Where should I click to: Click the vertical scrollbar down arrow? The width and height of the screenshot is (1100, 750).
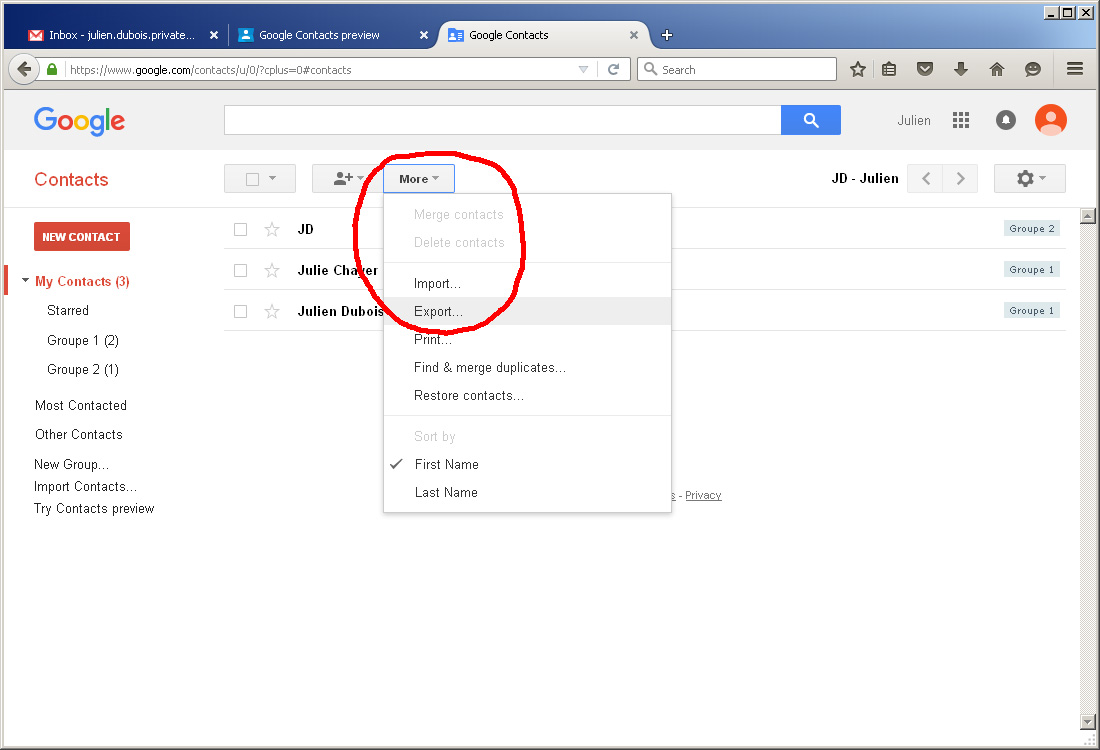[1088, 722]
